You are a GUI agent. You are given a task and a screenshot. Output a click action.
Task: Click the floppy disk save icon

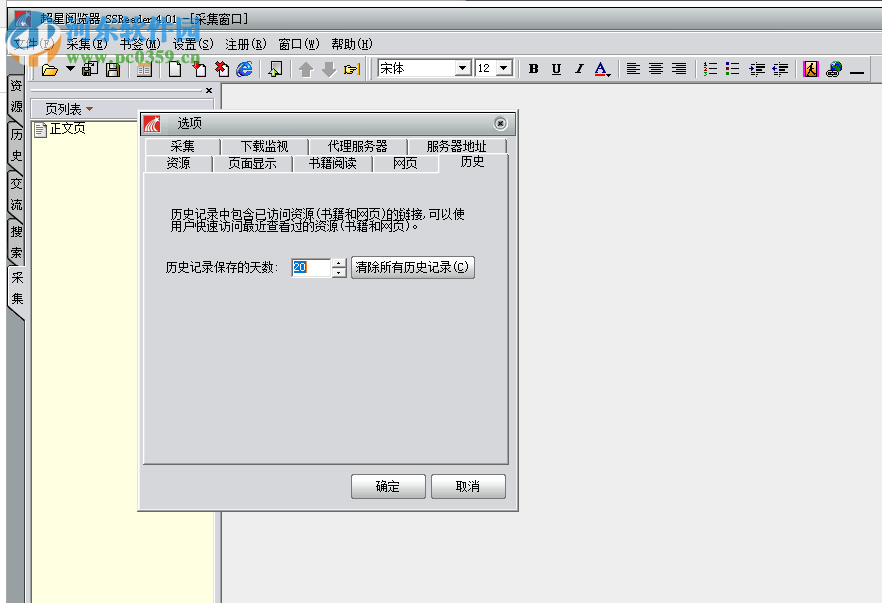(x=113, y=69)
